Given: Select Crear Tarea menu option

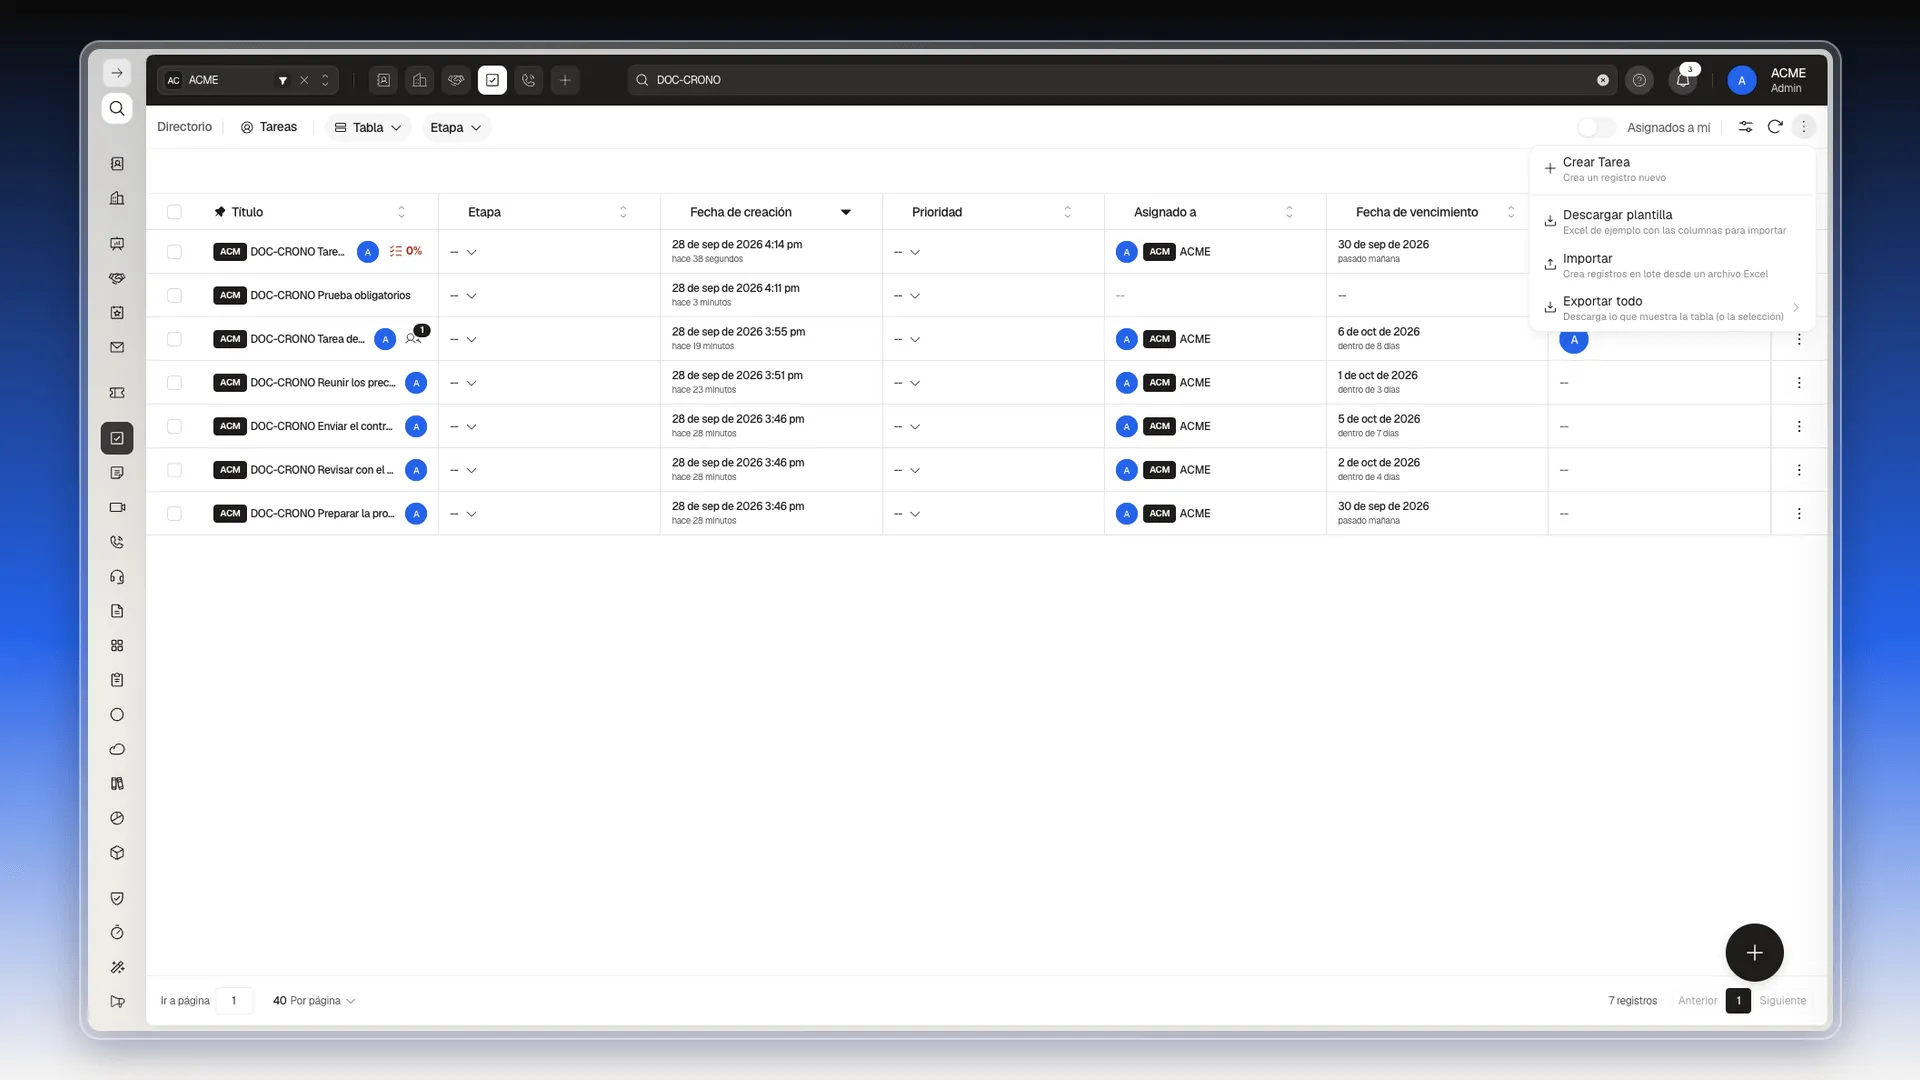Looking at the screenshot, I should click(x=1672, y=169).
